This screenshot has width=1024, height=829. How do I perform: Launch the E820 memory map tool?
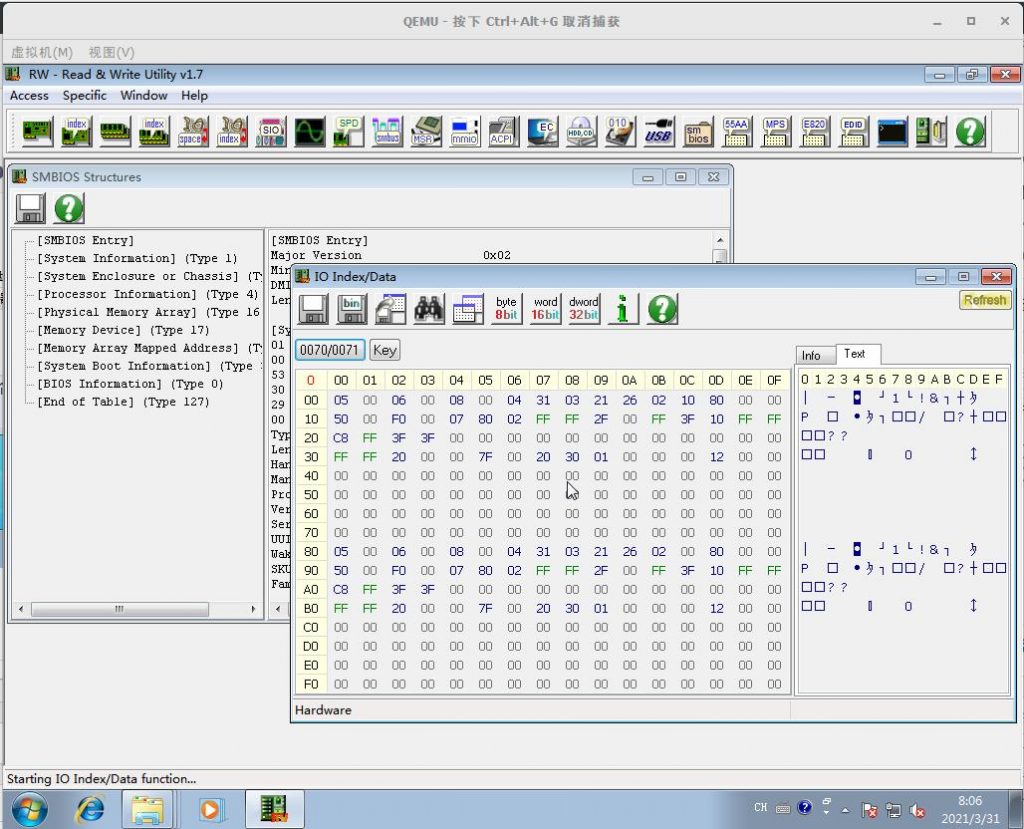(814, 131)
